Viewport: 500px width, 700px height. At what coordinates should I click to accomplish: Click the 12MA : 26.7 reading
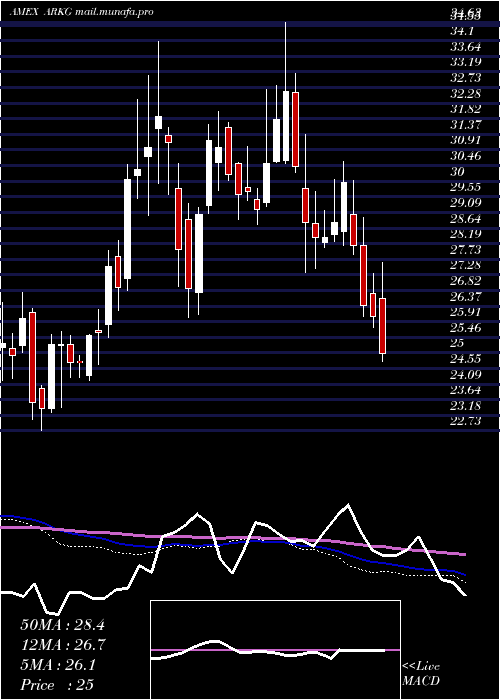(x=62, y=645)
